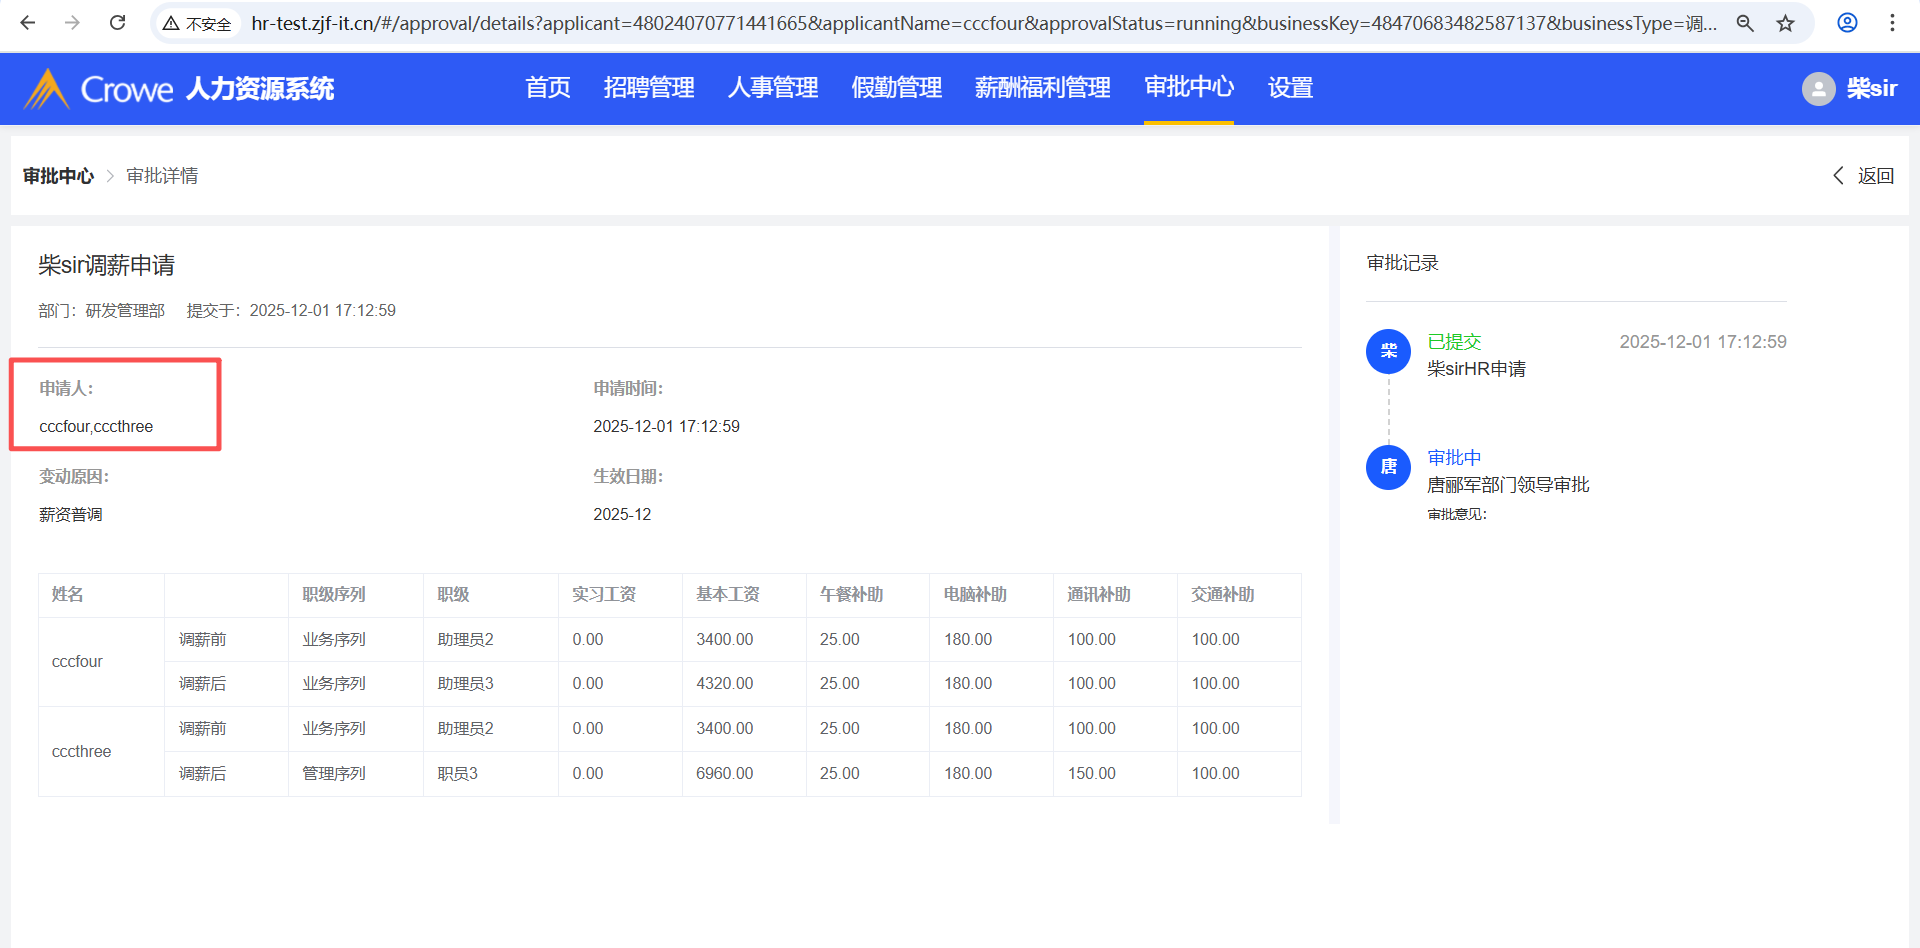Open the 招聘管理 menu
The image size is (1920, 948).
(x=649, y=88)
